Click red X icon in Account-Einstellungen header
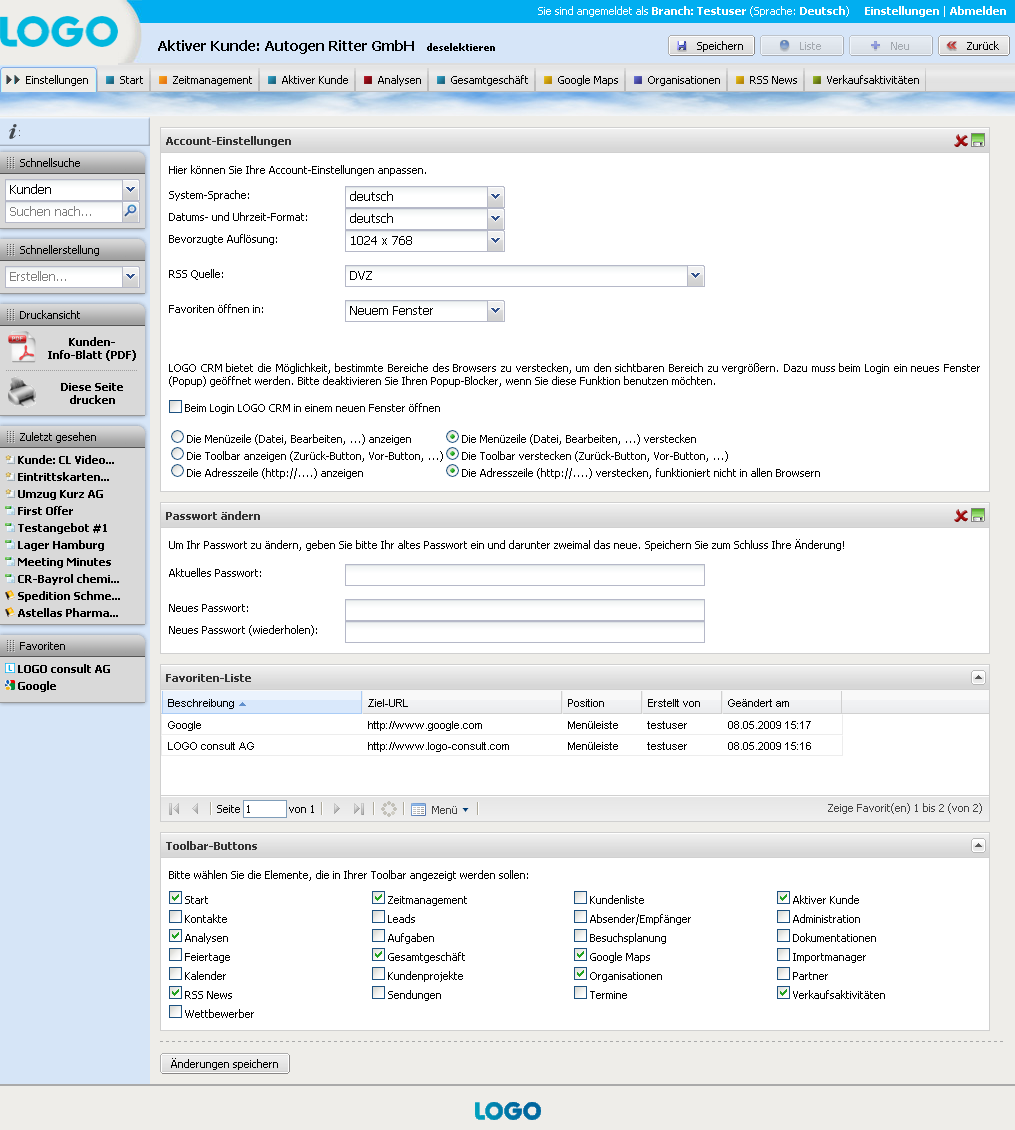The height and width of the screenshot is (1130, 1015). tap(961, 141)
